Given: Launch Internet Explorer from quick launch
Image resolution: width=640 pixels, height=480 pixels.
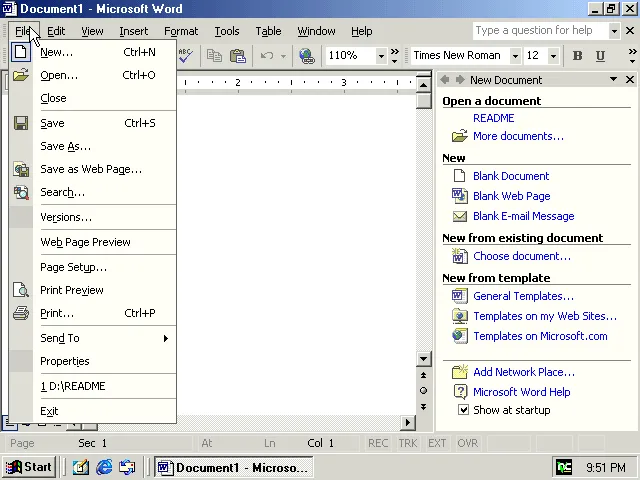Looking at the screenshot, I should click(x=104, y=467).
